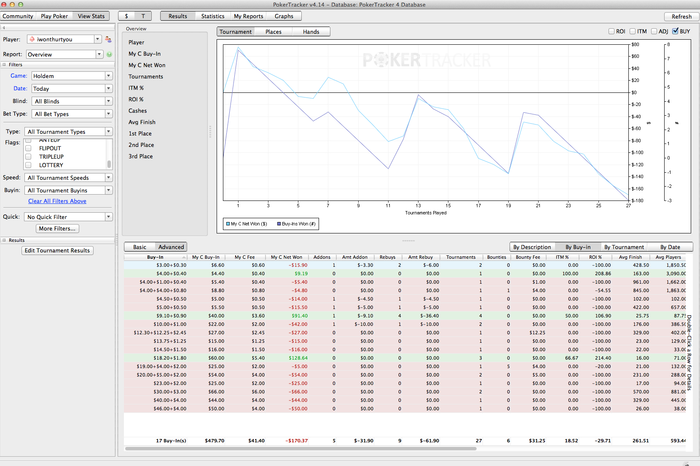
Task: Click the Buy-Ins Won legend icon
Action: tap(277, 225)
